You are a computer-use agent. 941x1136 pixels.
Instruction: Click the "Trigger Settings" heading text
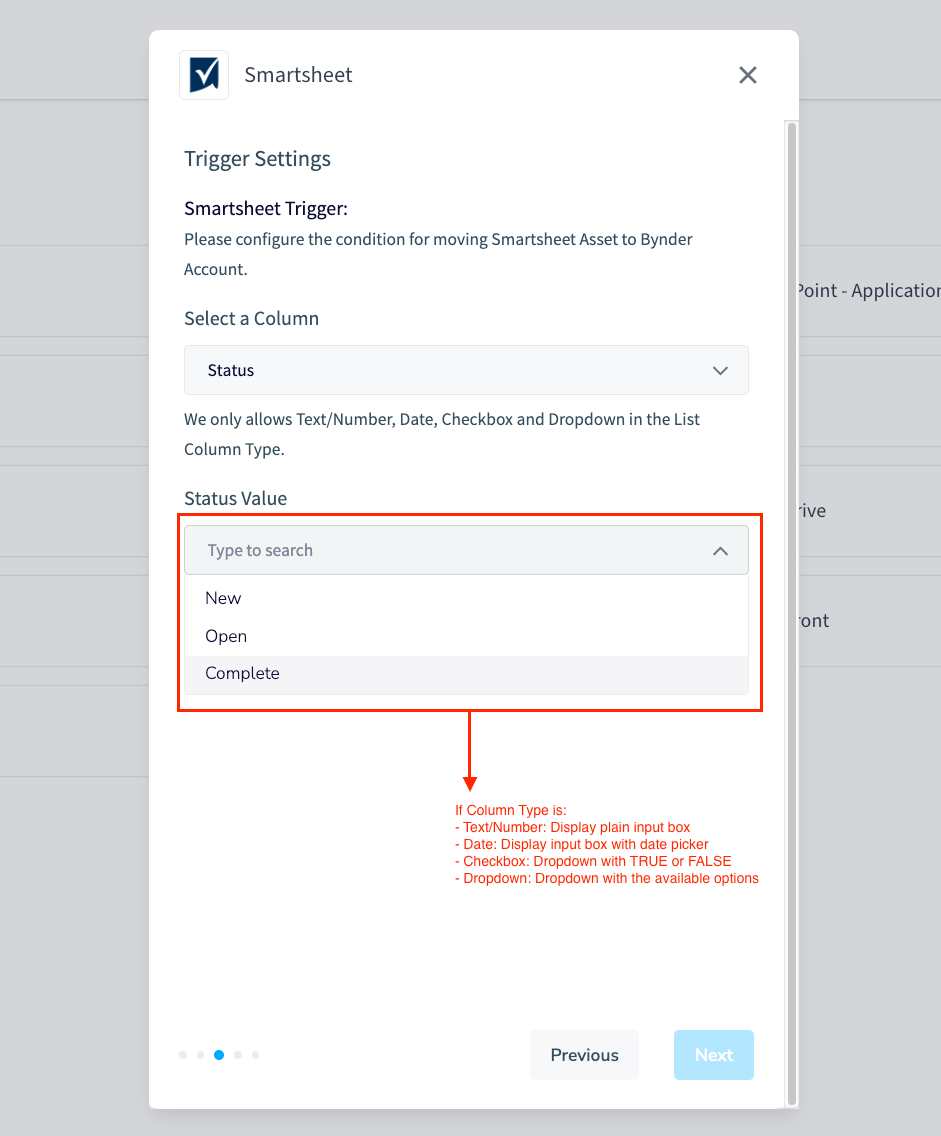click(257, 158)
